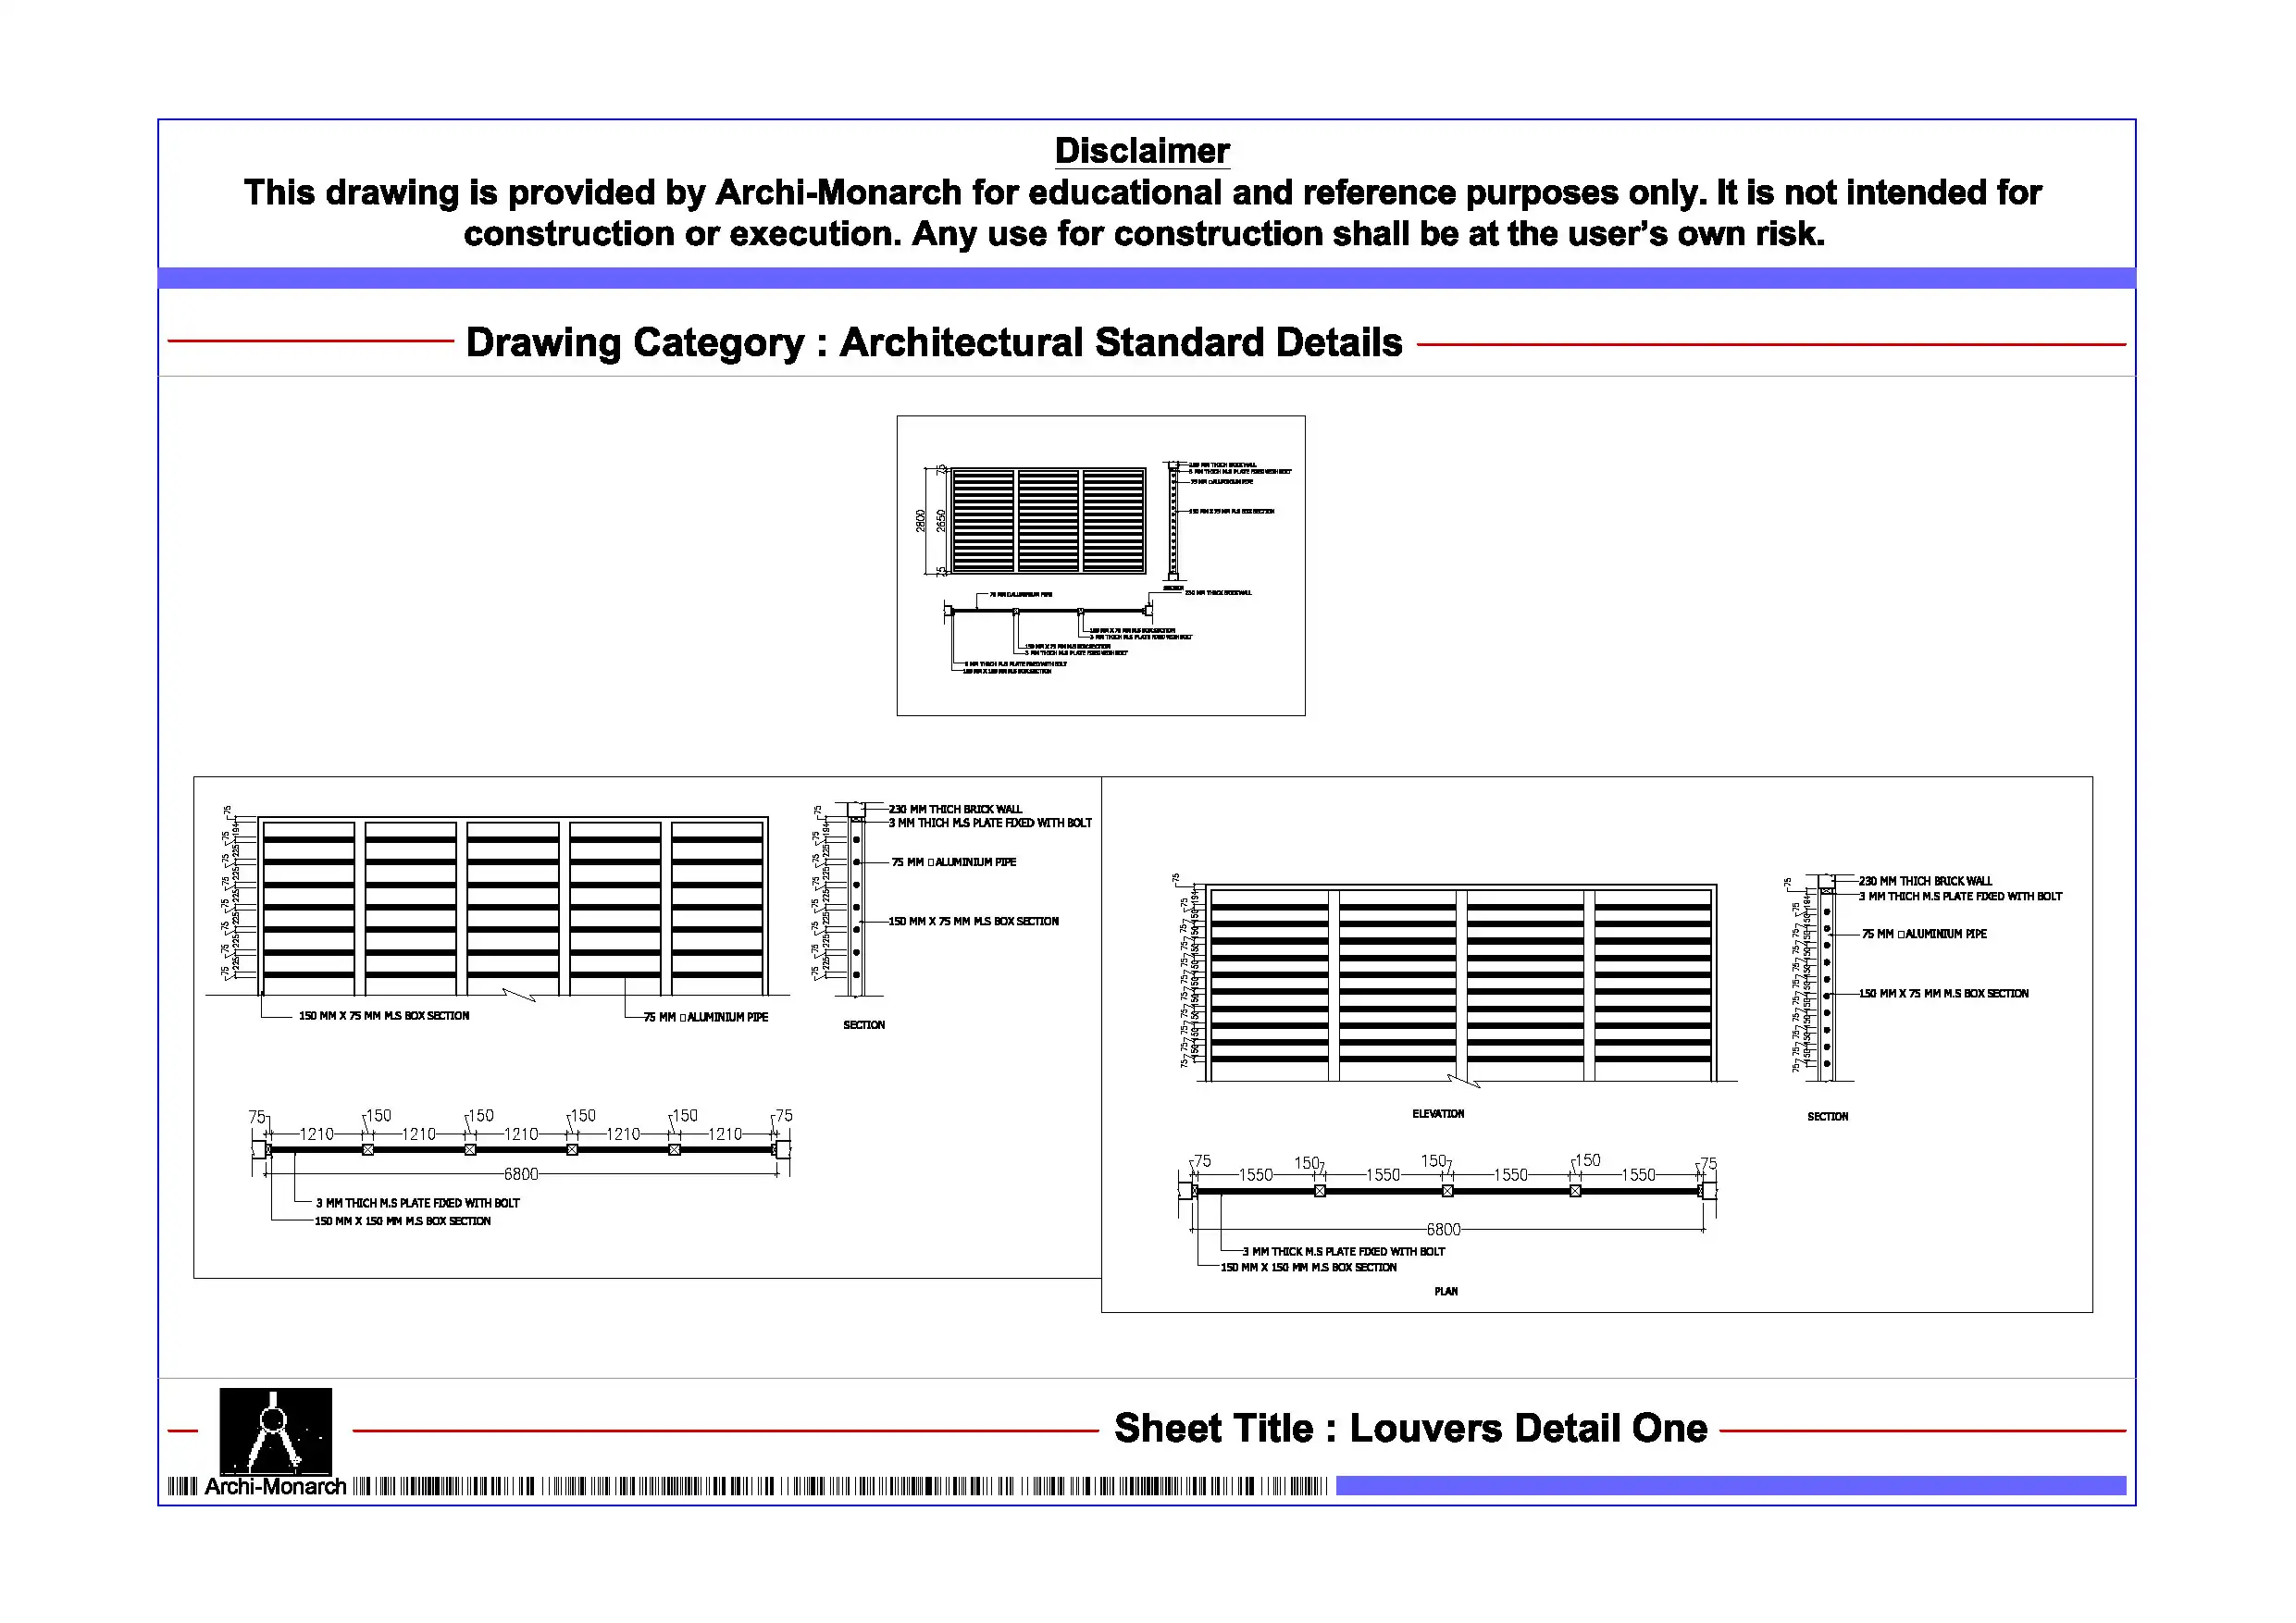This screenshot has height=1623, width=2296.
Task: Click the Sheet Title Louvers Detail One
Action: click(x=1410, y=1428)
